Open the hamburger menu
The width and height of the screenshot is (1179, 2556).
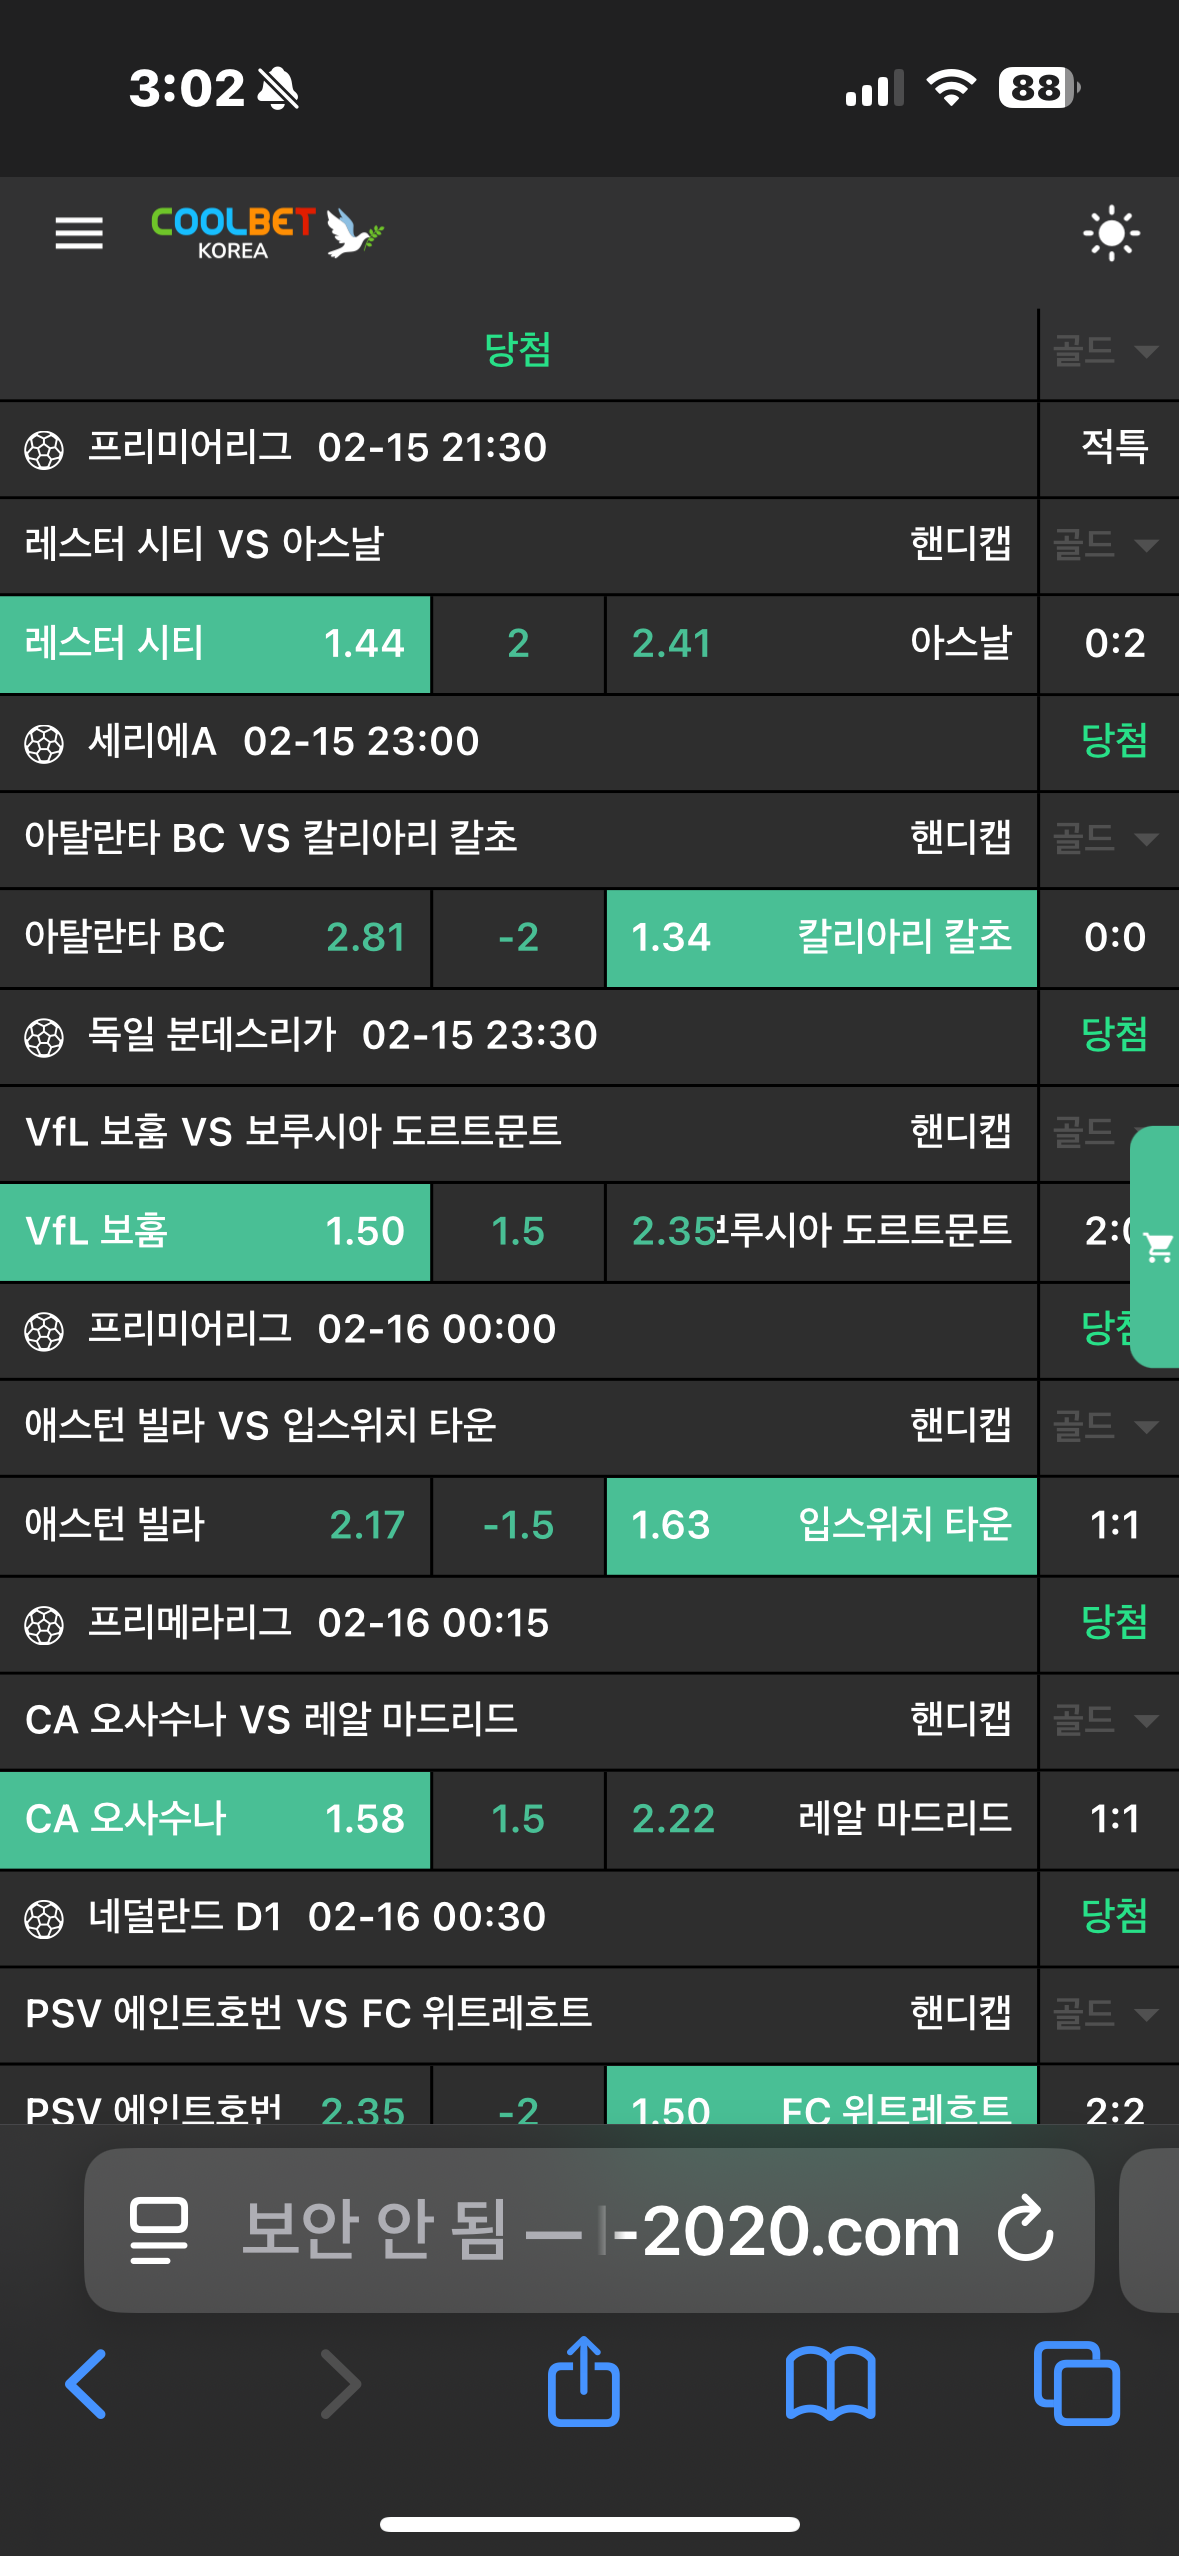(x=79, y=233)
